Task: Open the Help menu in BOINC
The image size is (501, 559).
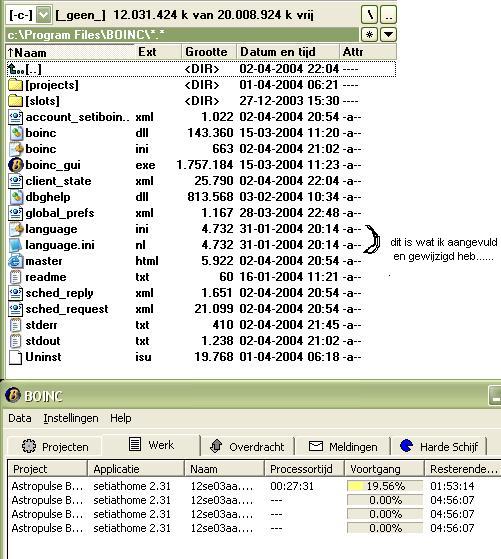Action: tap(121, 418)
